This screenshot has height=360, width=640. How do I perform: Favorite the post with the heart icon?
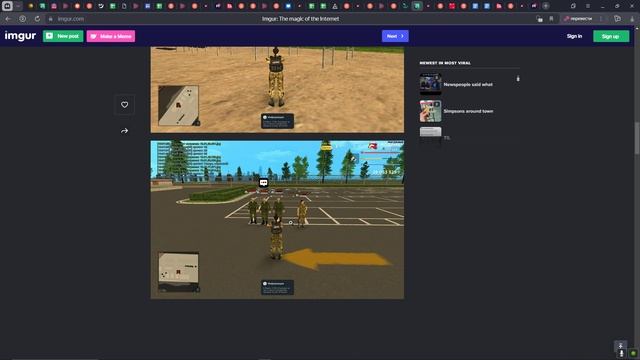click(124, 105)
